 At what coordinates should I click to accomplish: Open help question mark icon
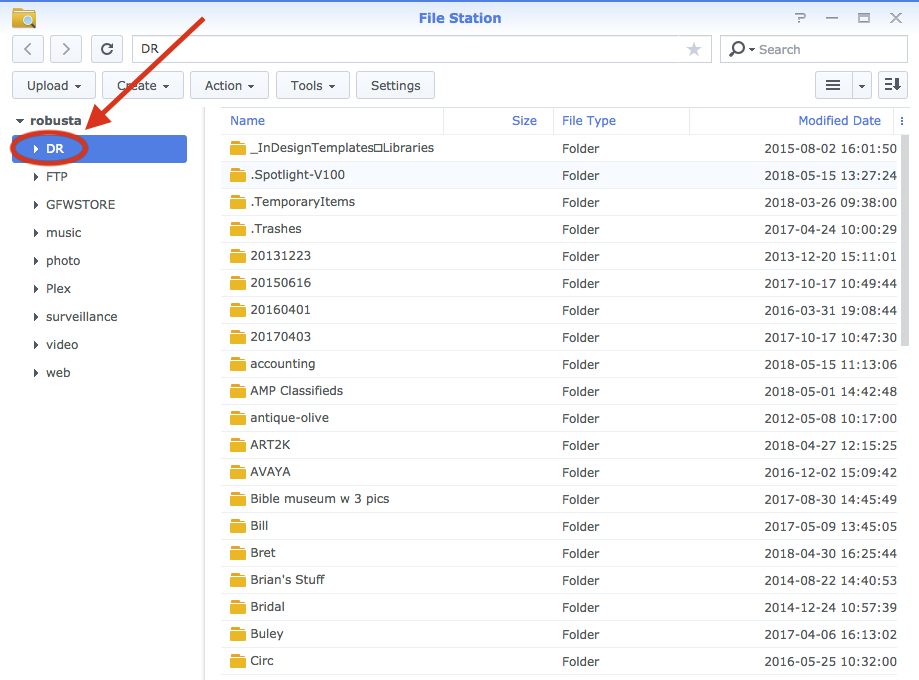point(800,18)
